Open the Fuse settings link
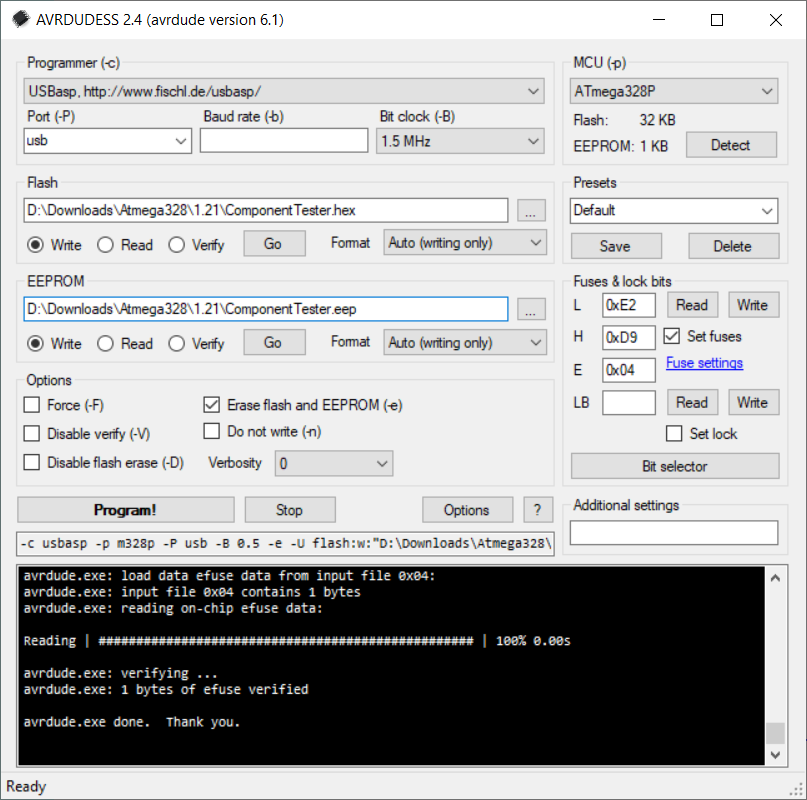The height and width of the screenshot is (800, 807). coord(704,363)
